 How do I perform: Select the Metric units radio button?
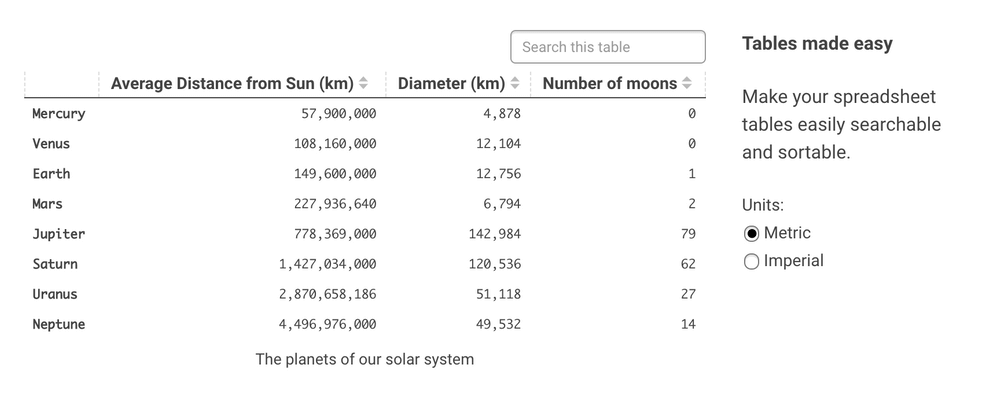coord(751,233)
